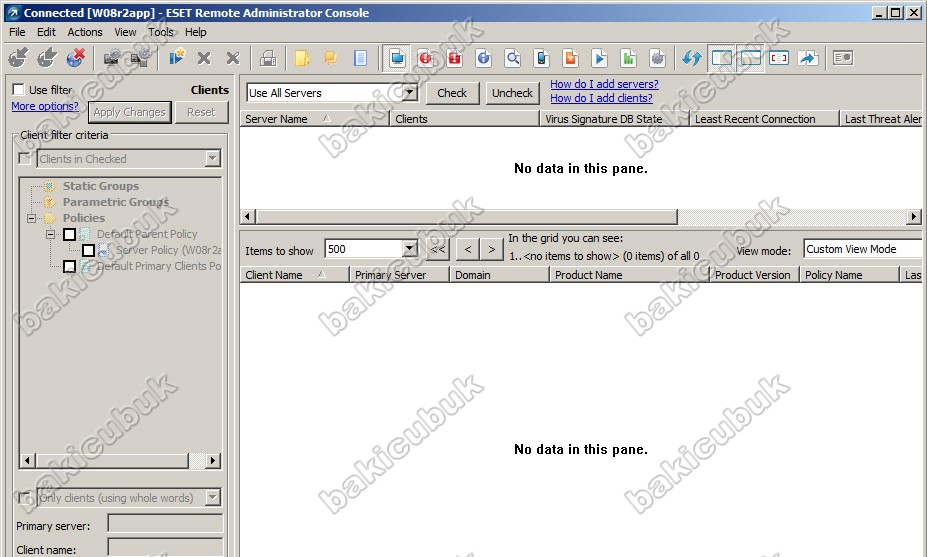Open the blue play tasks icon
This screenshot has height=557, width=927.
click(599, 58)
